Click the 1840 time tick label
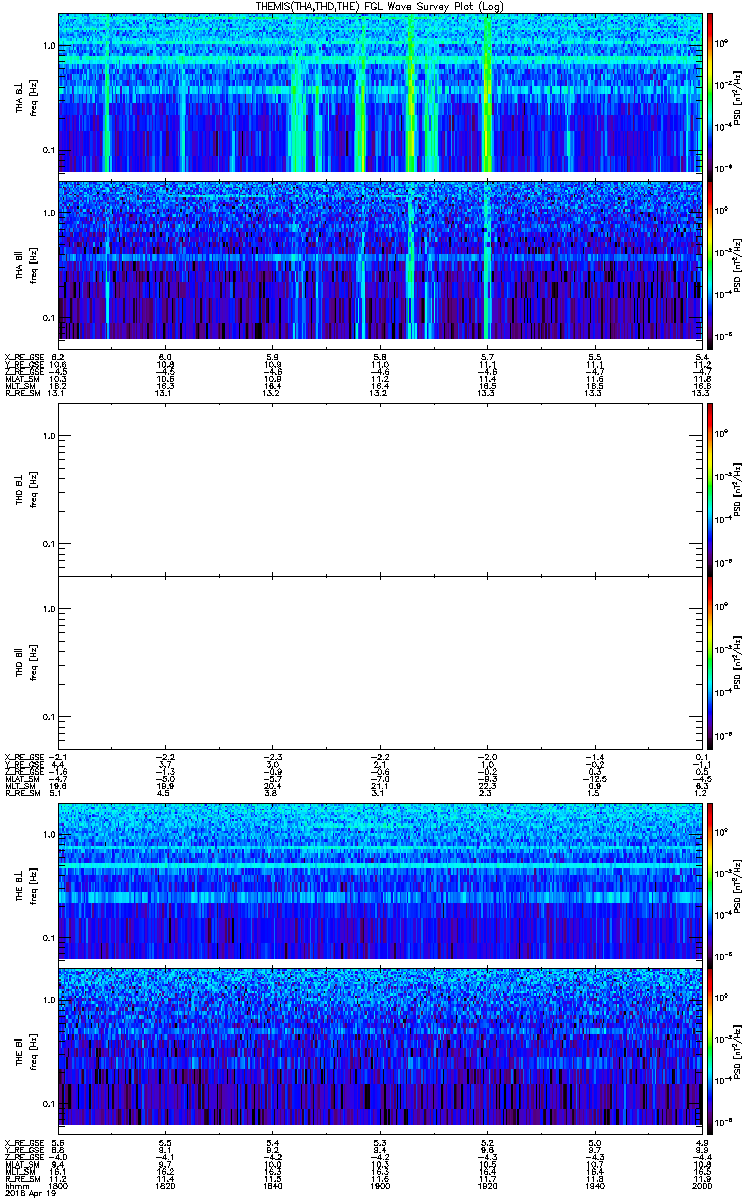 coord(272,1187)
